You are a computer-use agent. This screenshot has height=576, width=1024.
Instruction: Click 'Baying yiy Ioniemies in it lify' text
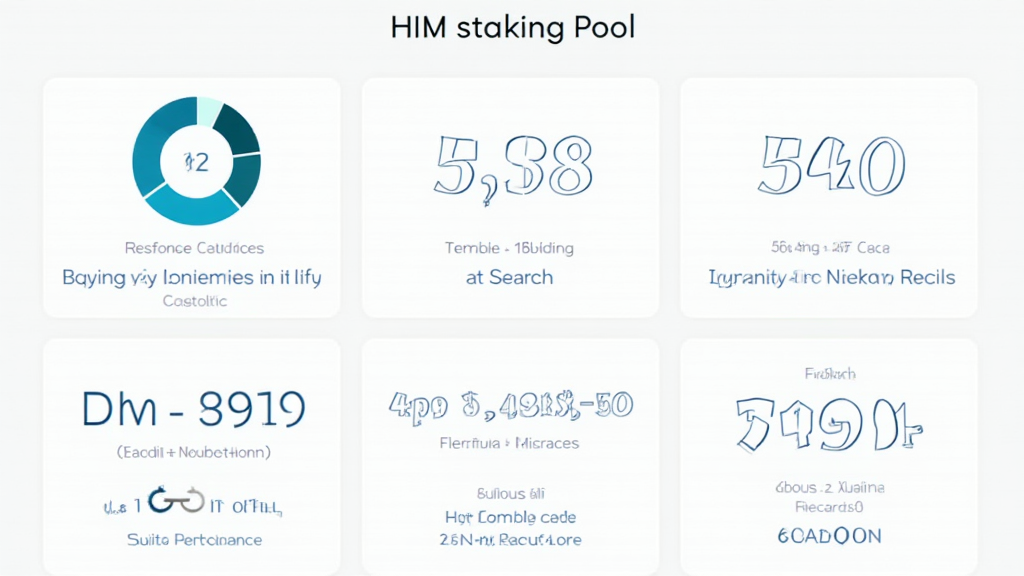coord(192,277)
